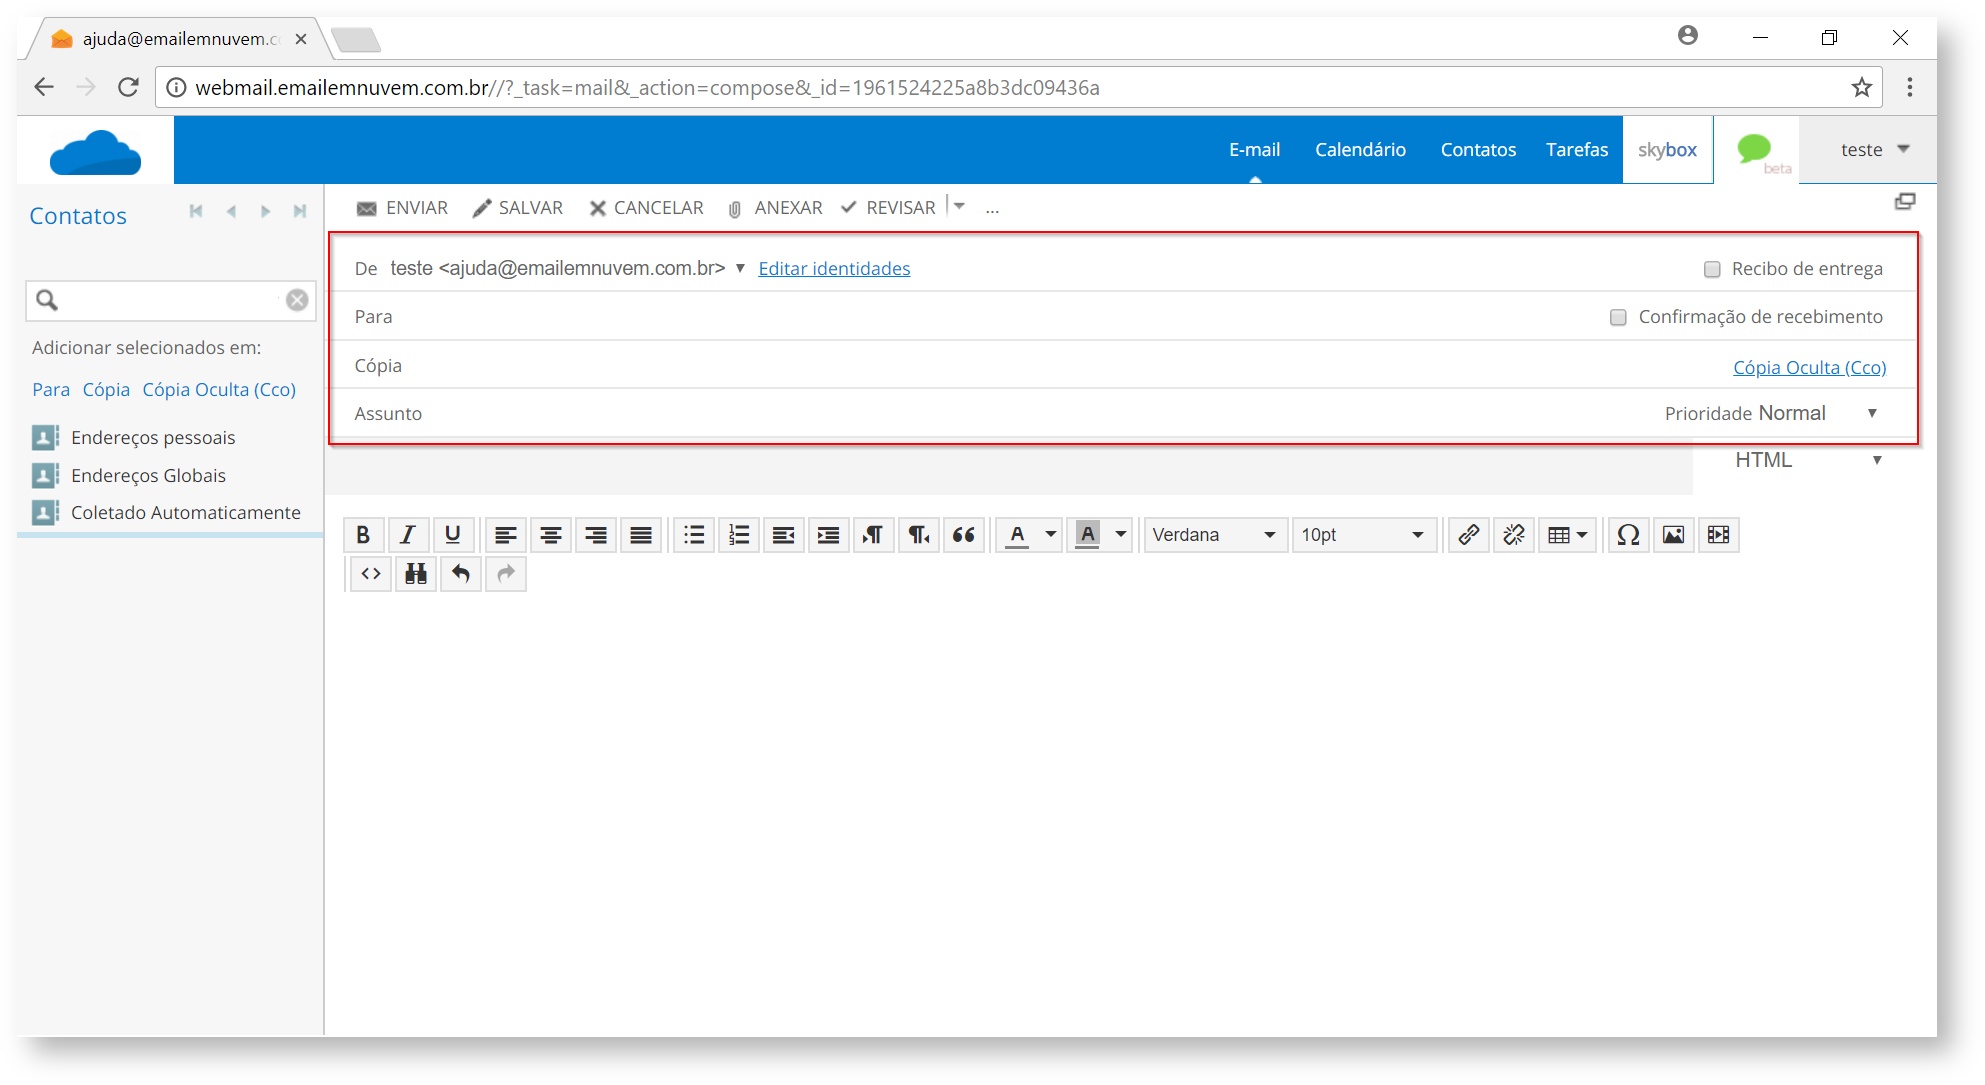Toggle underline formatting
Image resolution: width=1985 pixels, height=1085 pixels.
point(454,535)
